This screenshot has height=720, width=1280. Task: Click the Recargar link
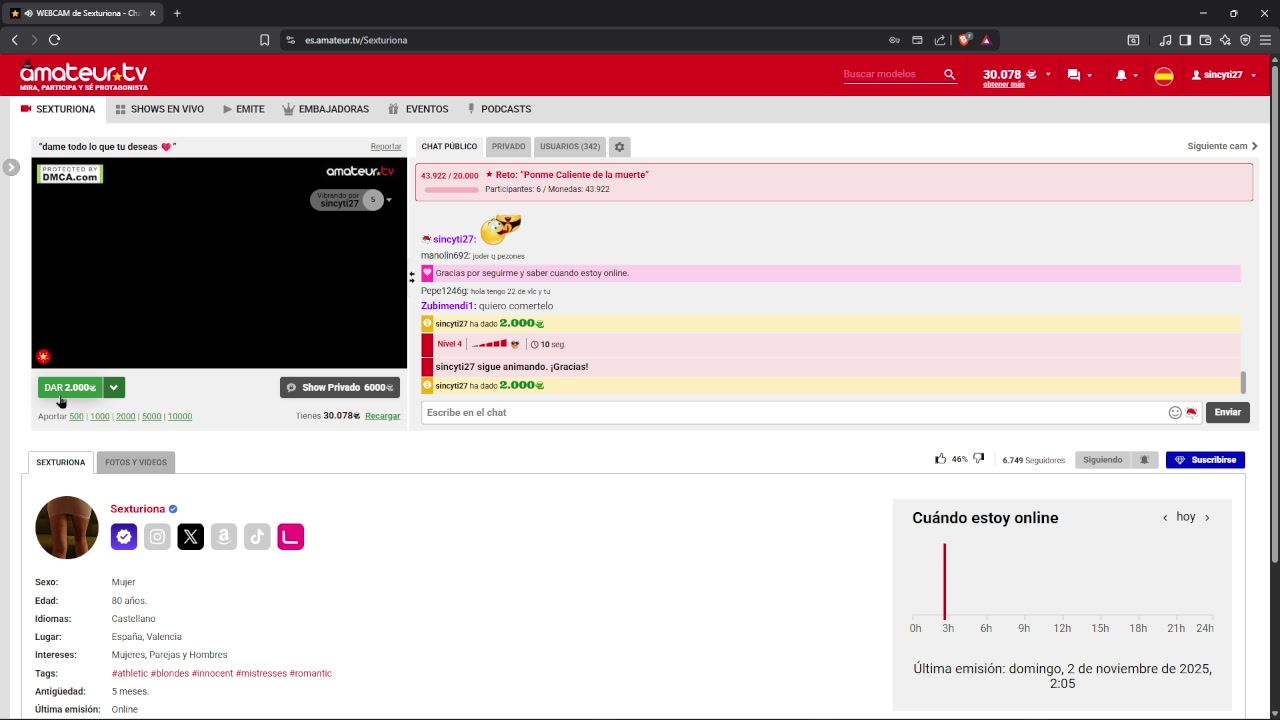(x=382, y=416)
